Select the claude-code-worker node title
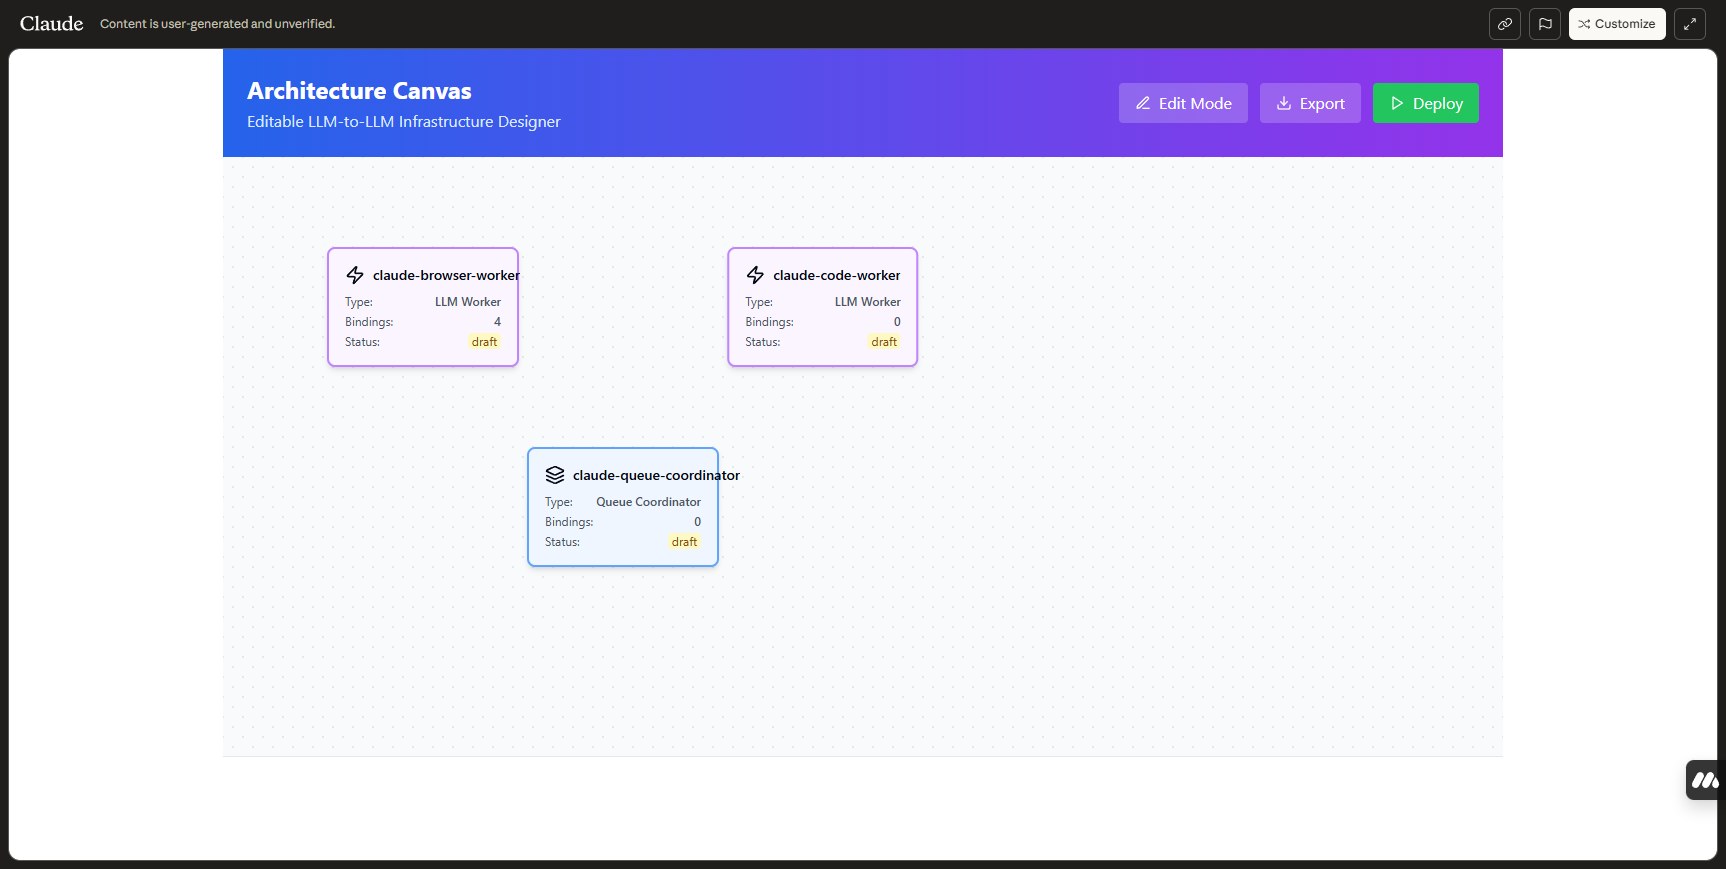The height and width of the screenshot is (869, 1726). [836, 275]
